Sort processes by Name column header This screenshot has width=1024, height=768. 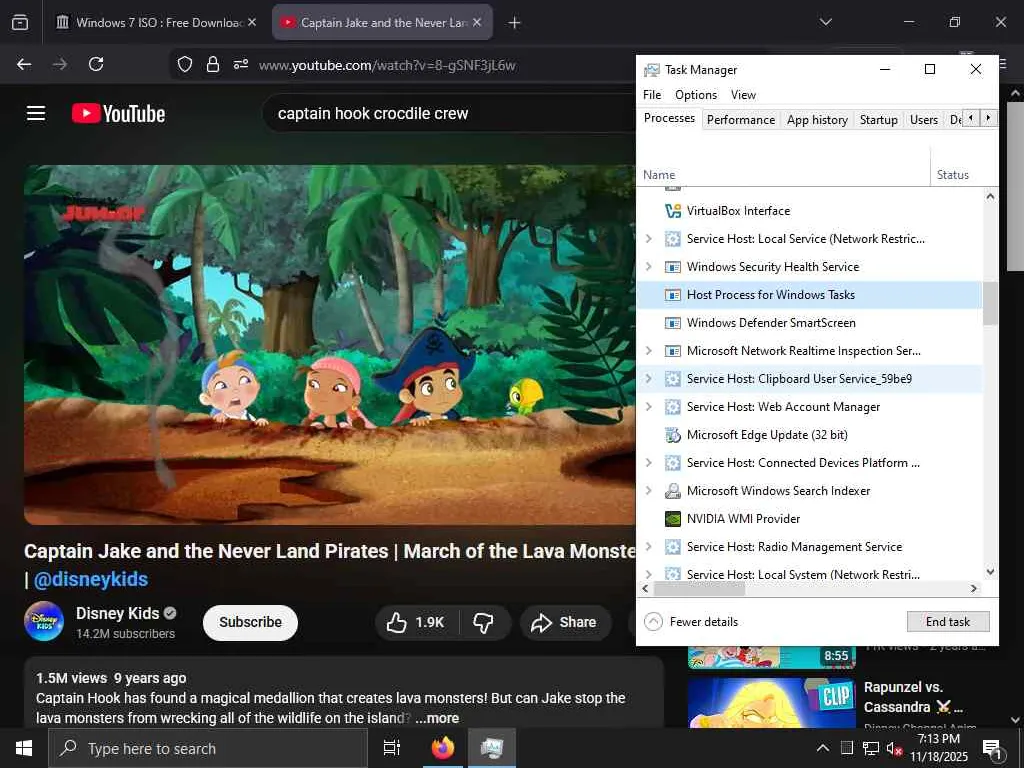click(783, 166)
